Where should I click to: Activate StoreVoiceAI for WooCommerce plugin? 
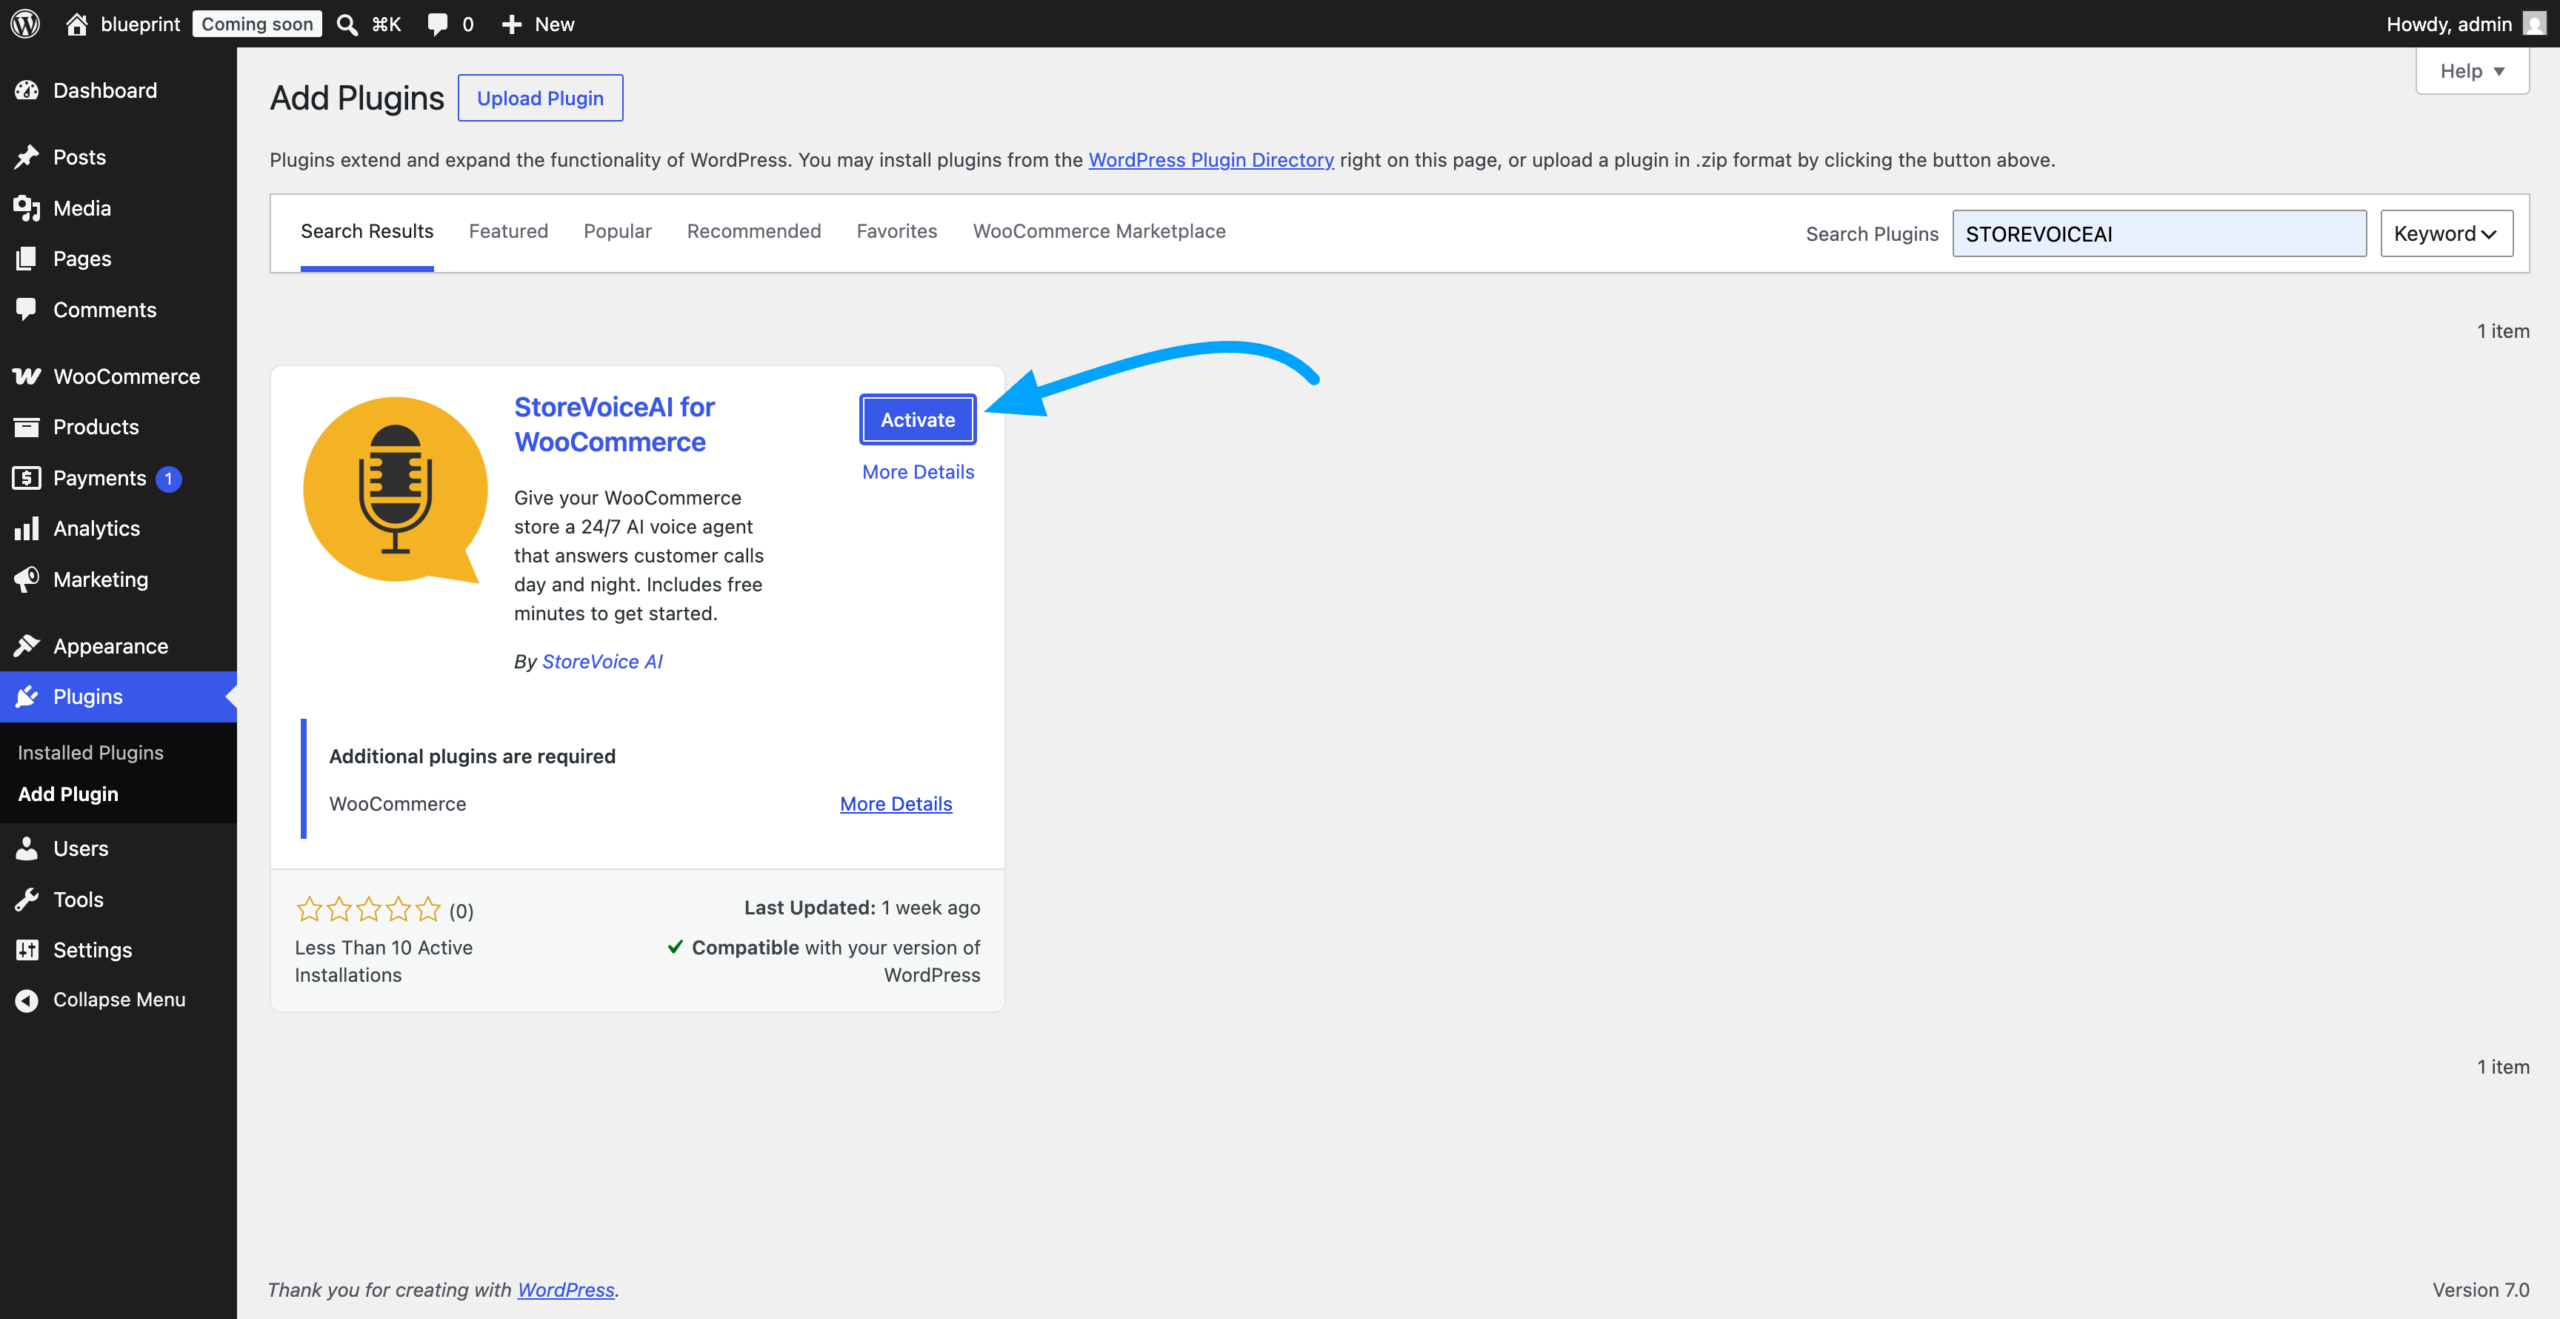point(918,420)
